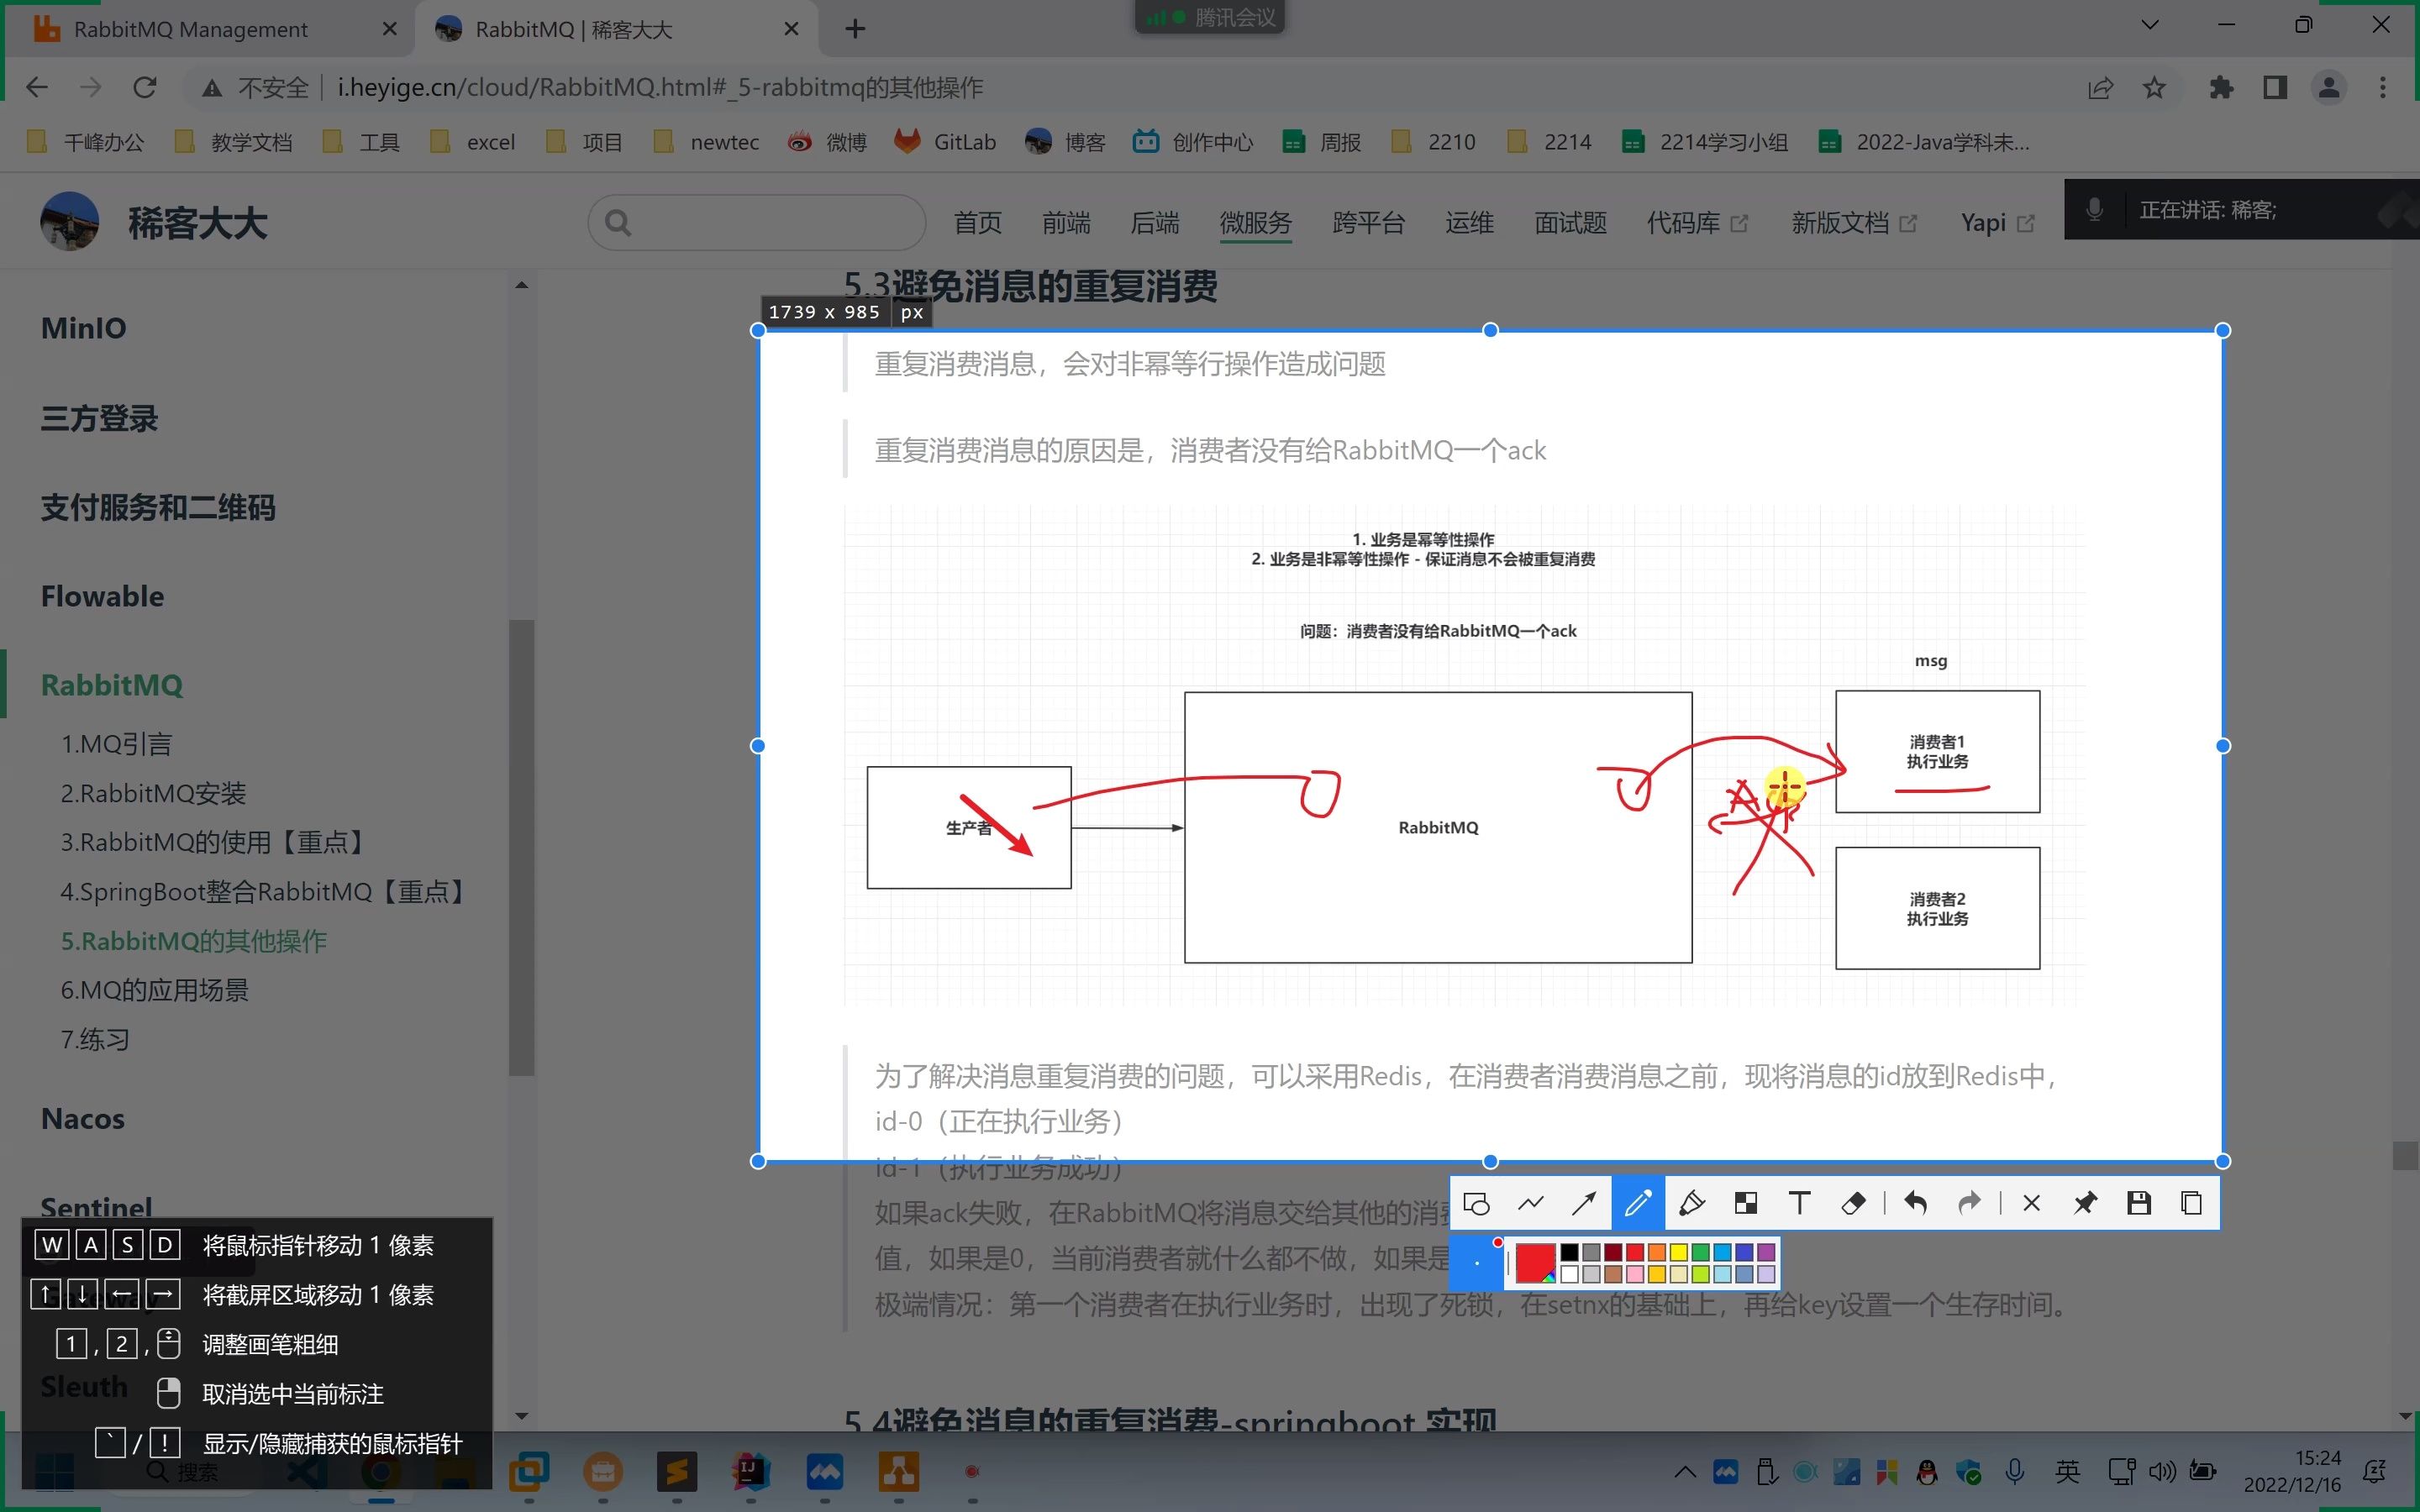Screen dimensions: 2420x1512
Task: Open 6.MQ的应用场景 sidebar item
Action: click(154, 990)
